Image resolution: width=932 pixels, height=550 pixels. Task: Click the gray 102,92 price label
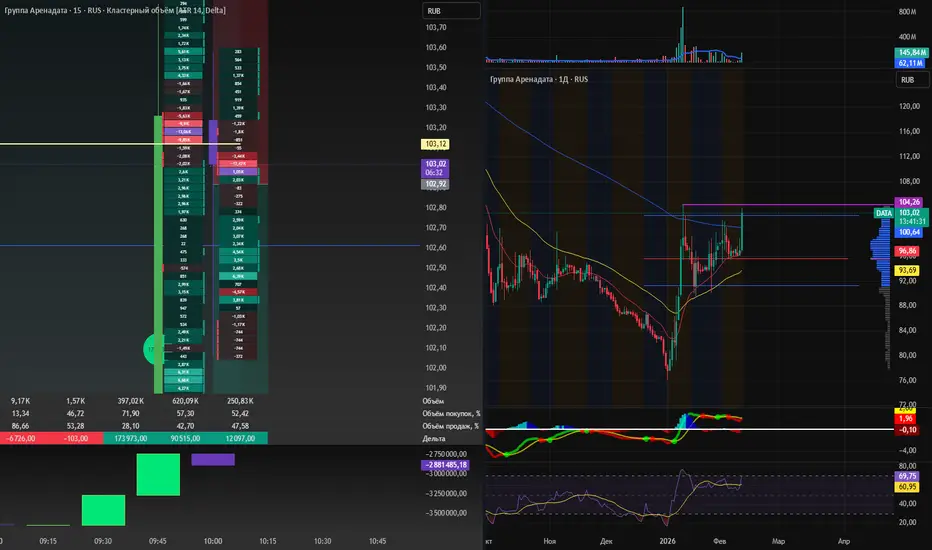(x=435, y=184)
